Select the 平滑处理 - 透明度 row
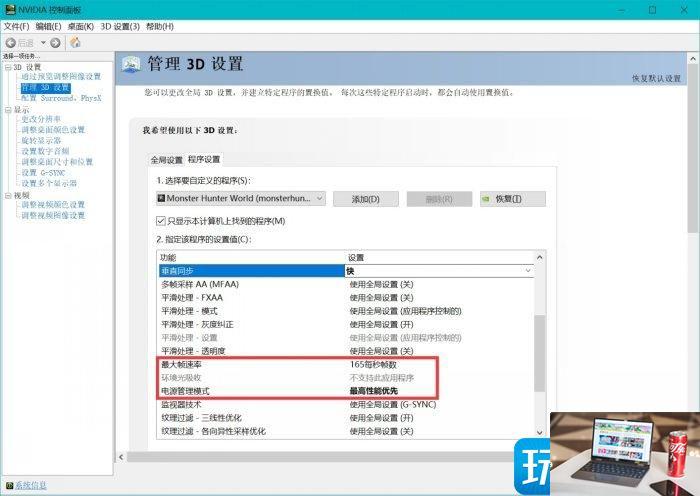700x496 pixels. tap(346, 351)
